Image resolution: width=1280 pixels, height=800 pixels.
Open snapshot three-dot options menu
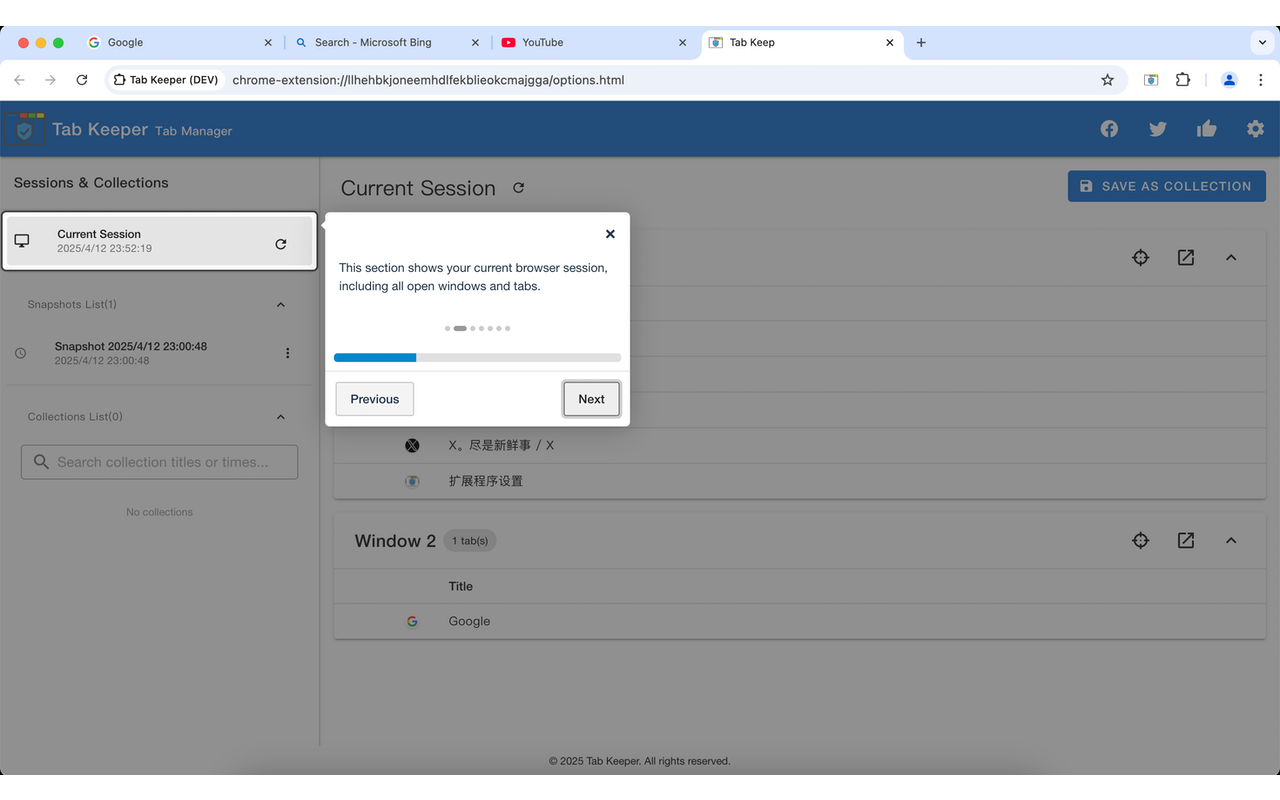[288, 353]
